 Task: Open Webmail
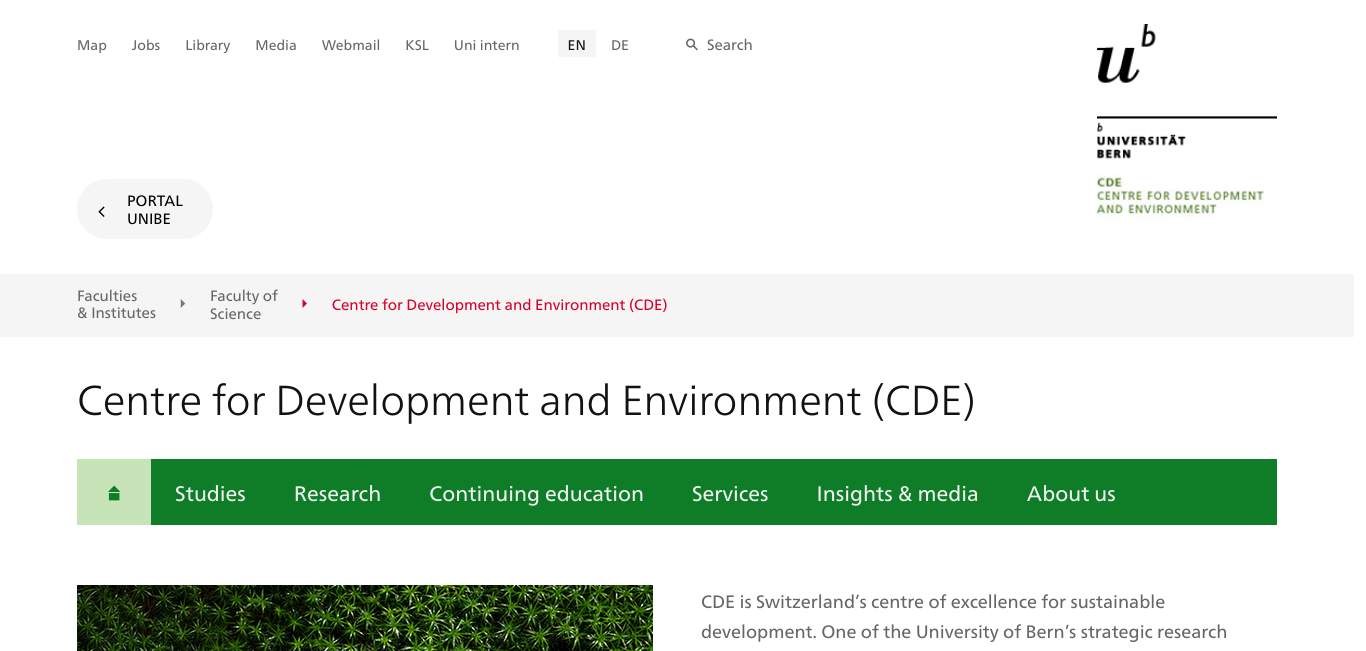(x=351, y=45)
